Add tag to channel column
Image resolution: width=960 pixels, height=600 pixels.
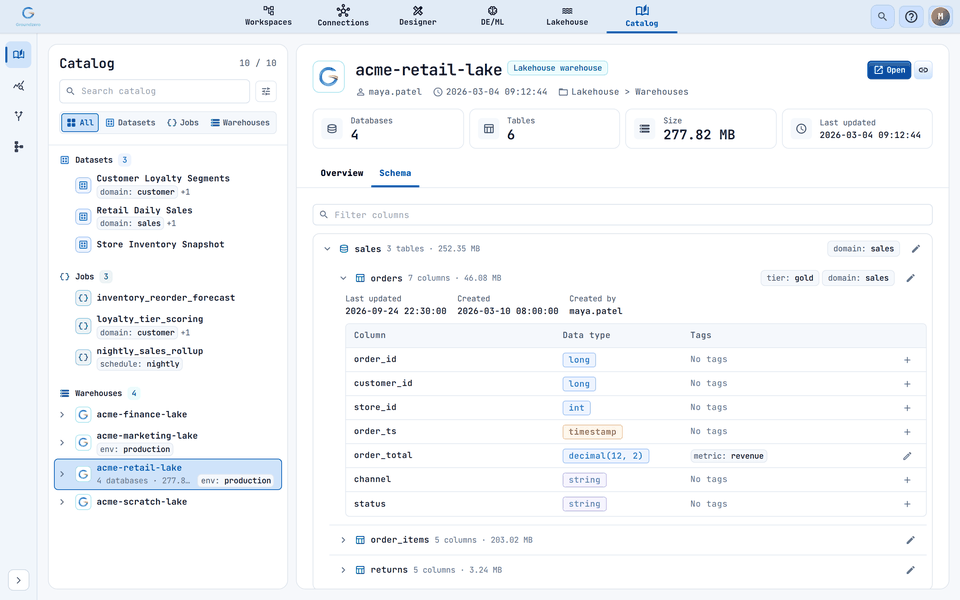(x=907, y=480)
